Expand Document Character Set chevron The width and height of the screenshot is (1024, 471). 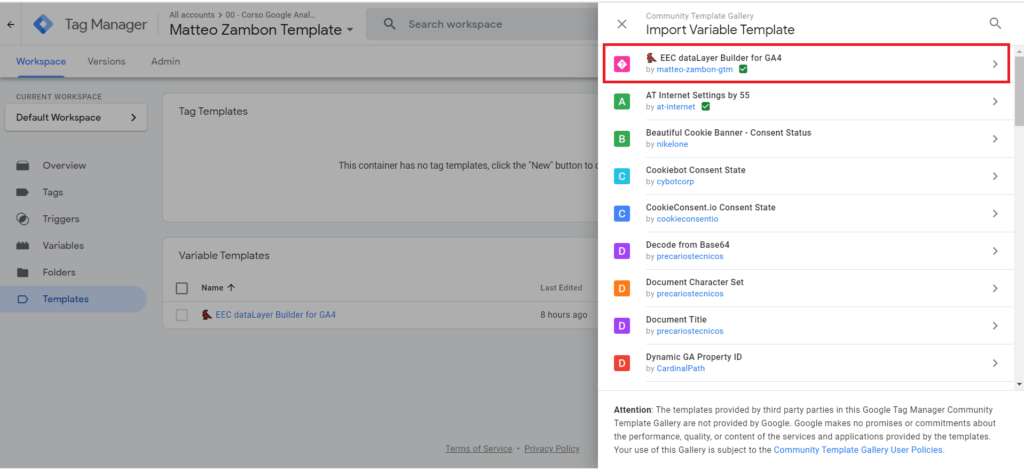pos(995,288)
